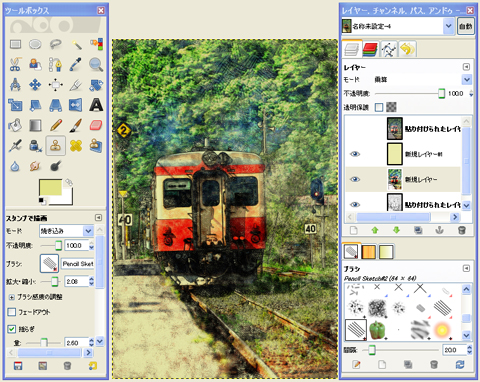Select the Rotate tool
Image resolution: width=480 pixels, height=382 pixels.
[96, 85]
